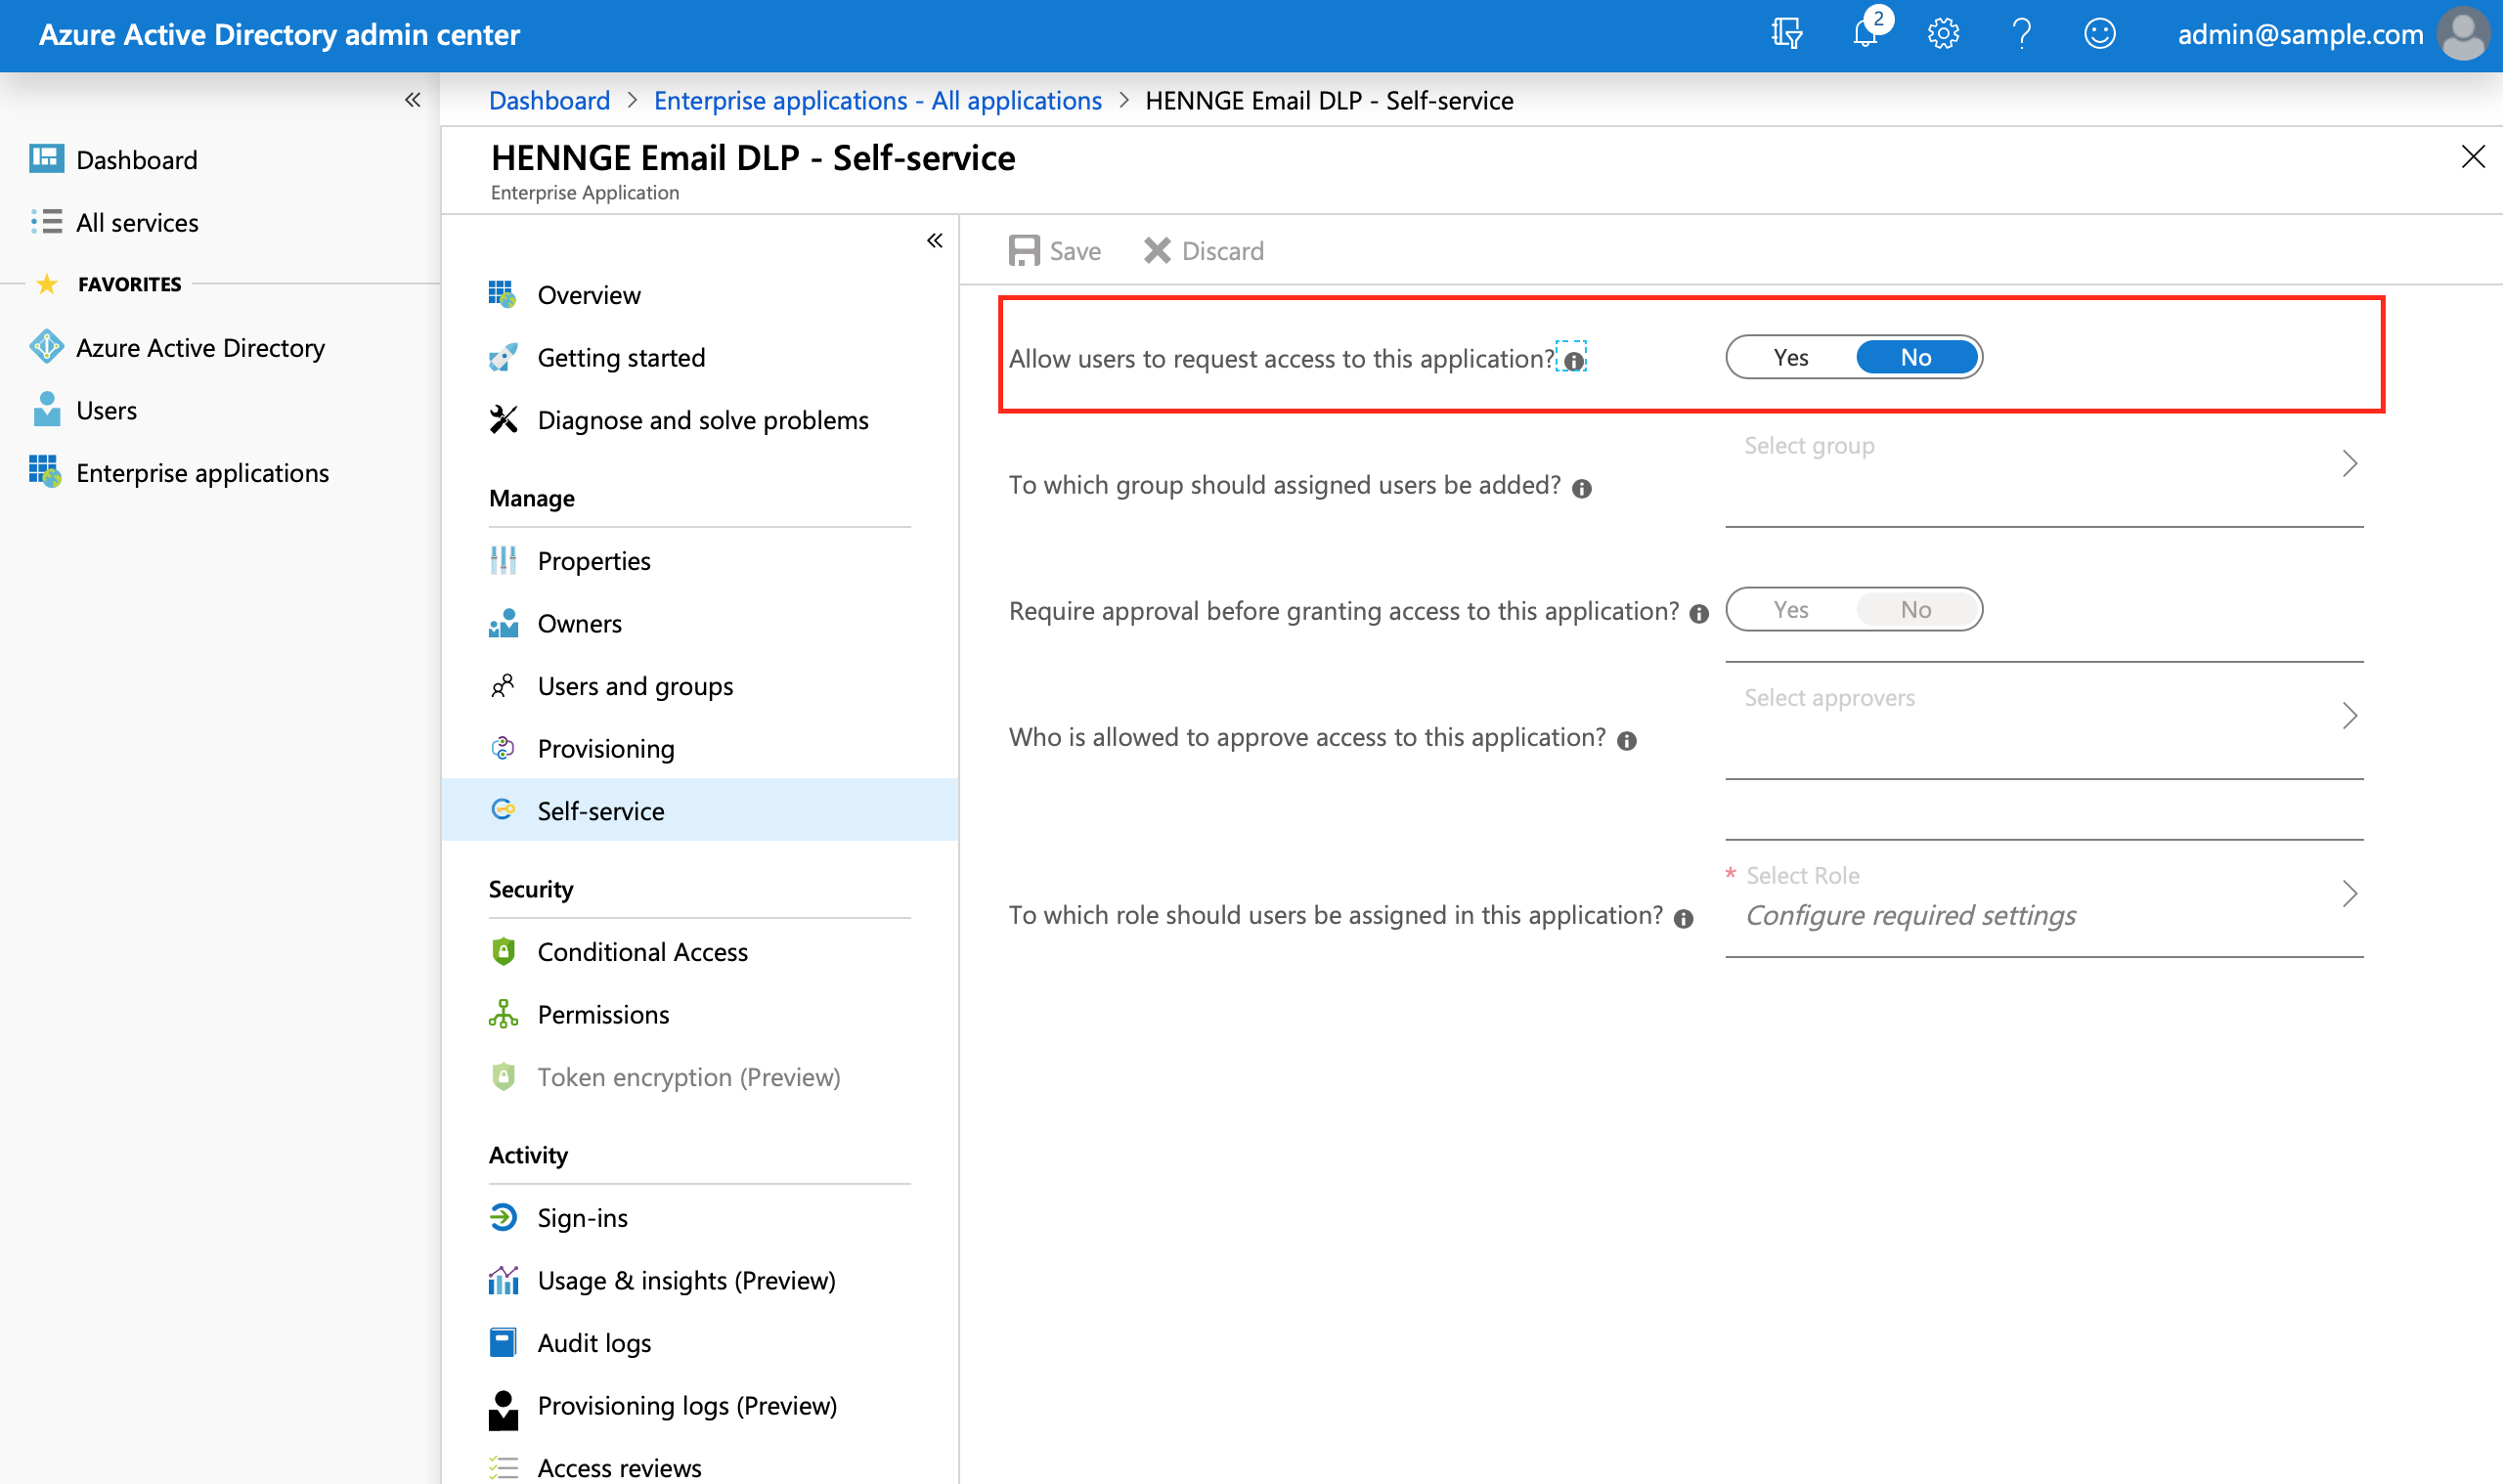Image resolution: width=2503 pixels, height=1484 pixels.
Task: Click the Provisioning logs person icon
Action: click(x=503, y=1410)
